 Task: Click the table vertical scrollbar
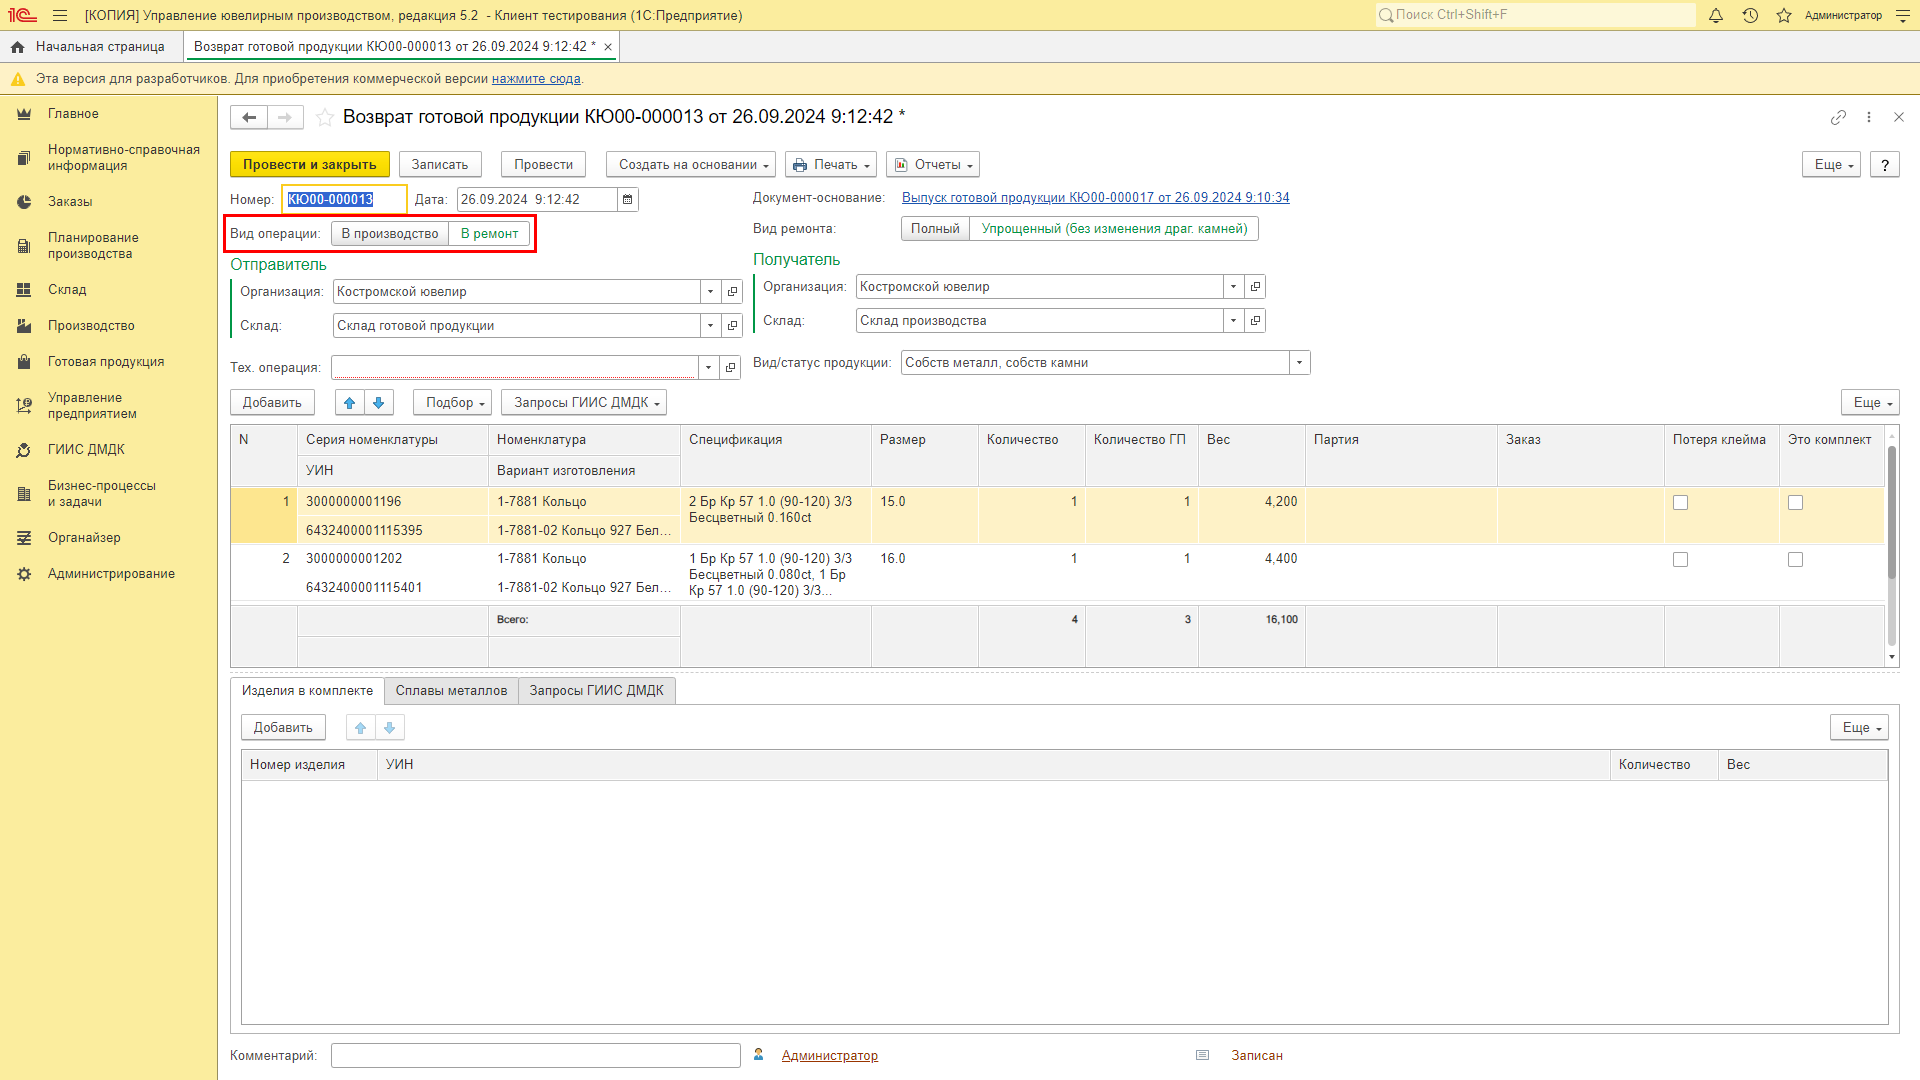[x=1891, y=545]
